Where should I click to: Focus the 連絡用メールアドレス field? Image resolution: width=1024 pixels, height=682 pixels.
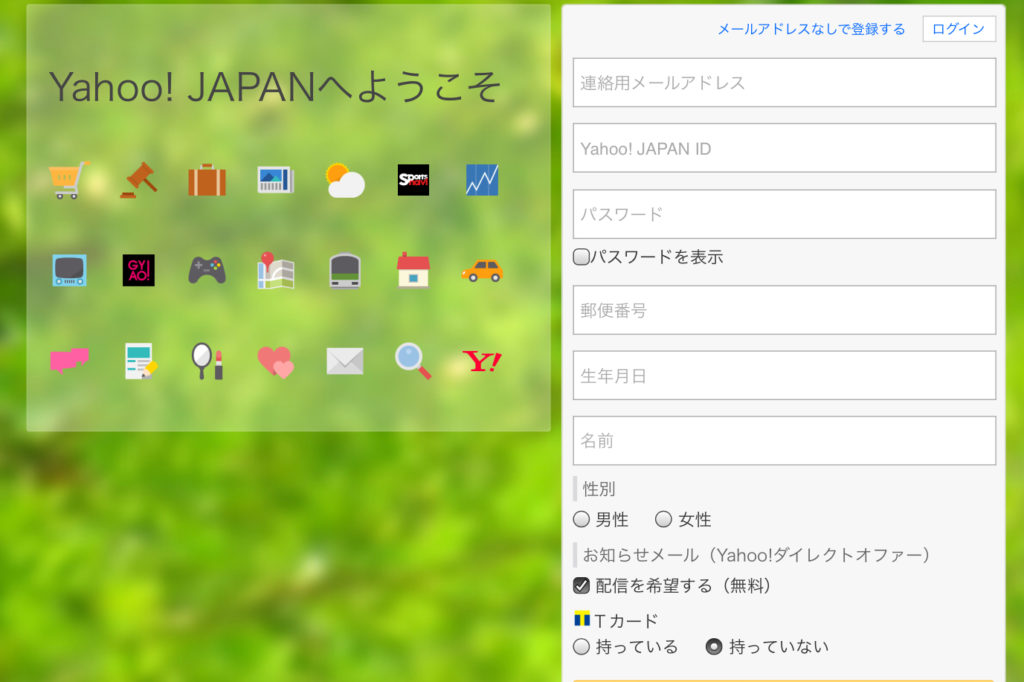[784, 82]
